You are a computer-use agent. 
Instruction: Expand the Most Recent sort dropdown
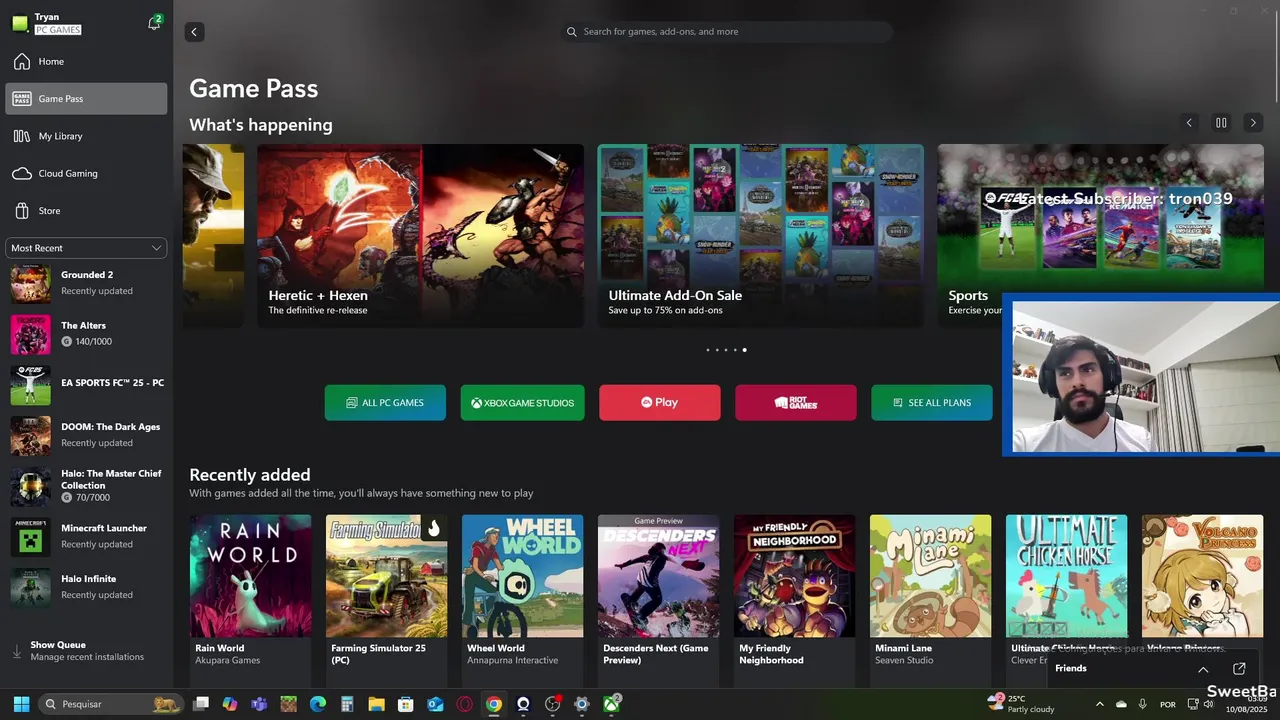point(86,248)
